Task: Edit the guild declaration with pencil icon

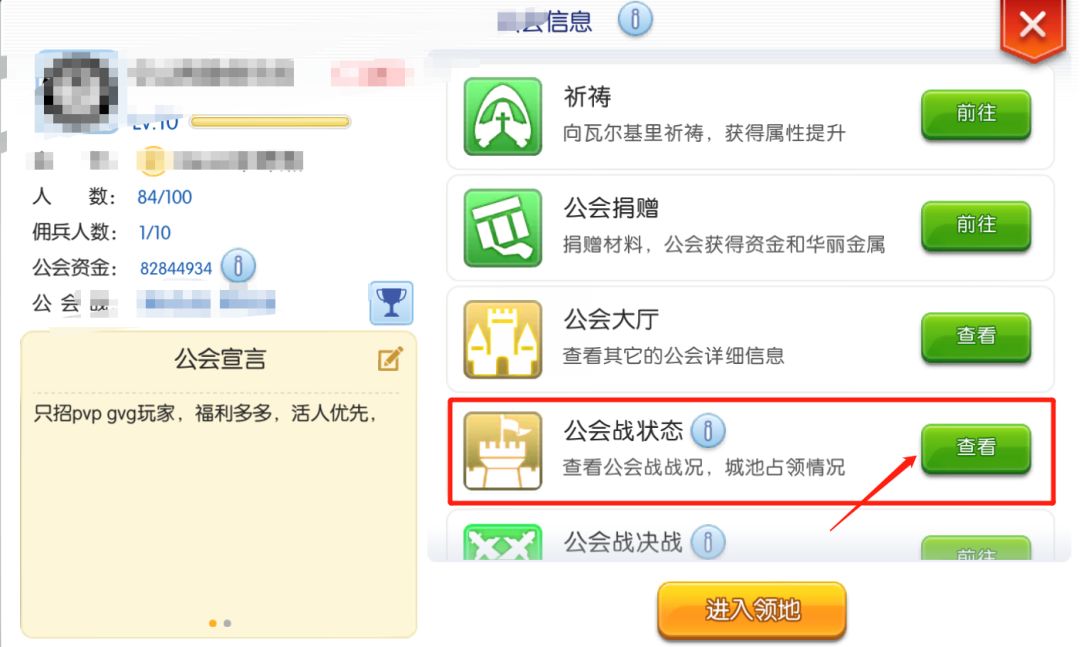Action: [390, 359]
